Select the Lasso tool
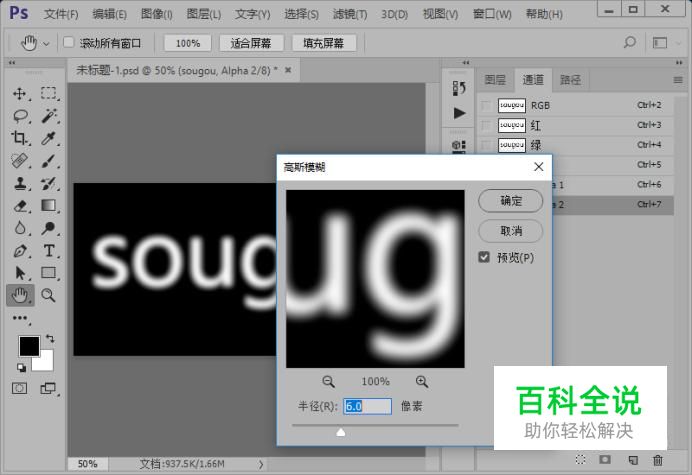The image size is (692, 475). [x=20, y=116]
